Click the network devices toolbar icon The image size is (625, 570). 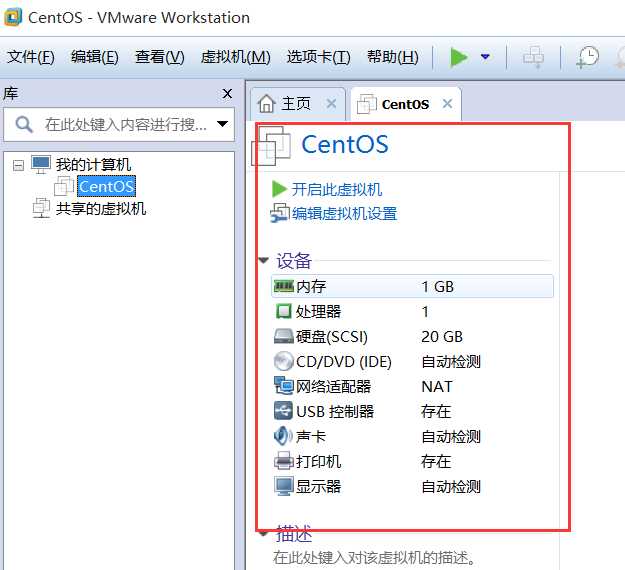click(533, 57)
